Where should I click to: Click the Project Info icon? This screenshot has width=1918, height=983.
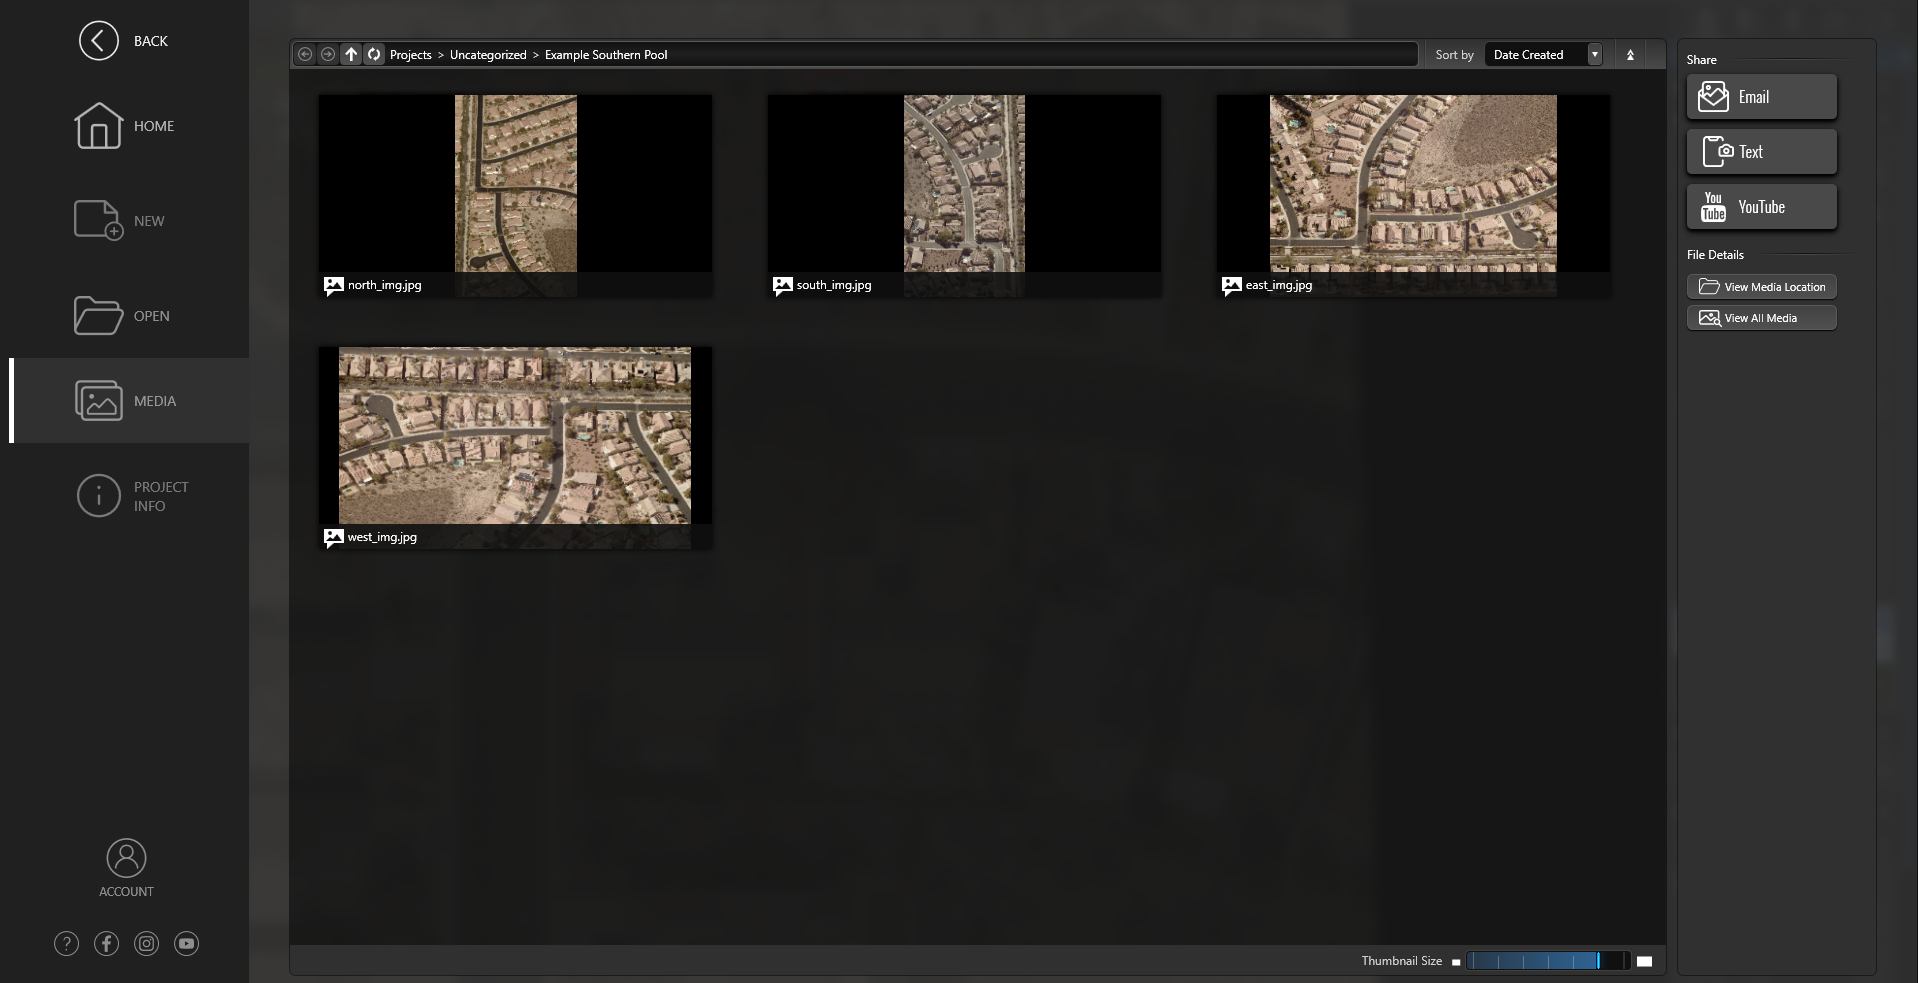tap(98, 495)
